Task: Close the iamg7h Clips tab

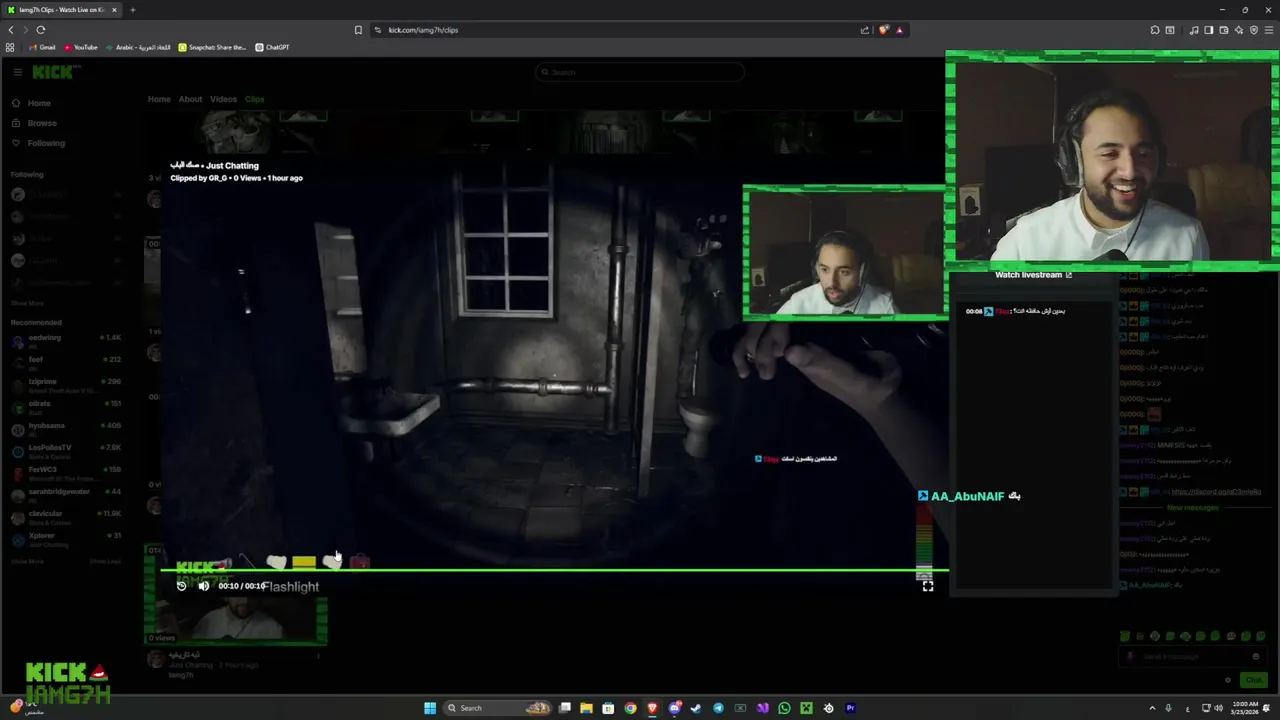Action: pos(114,10)
